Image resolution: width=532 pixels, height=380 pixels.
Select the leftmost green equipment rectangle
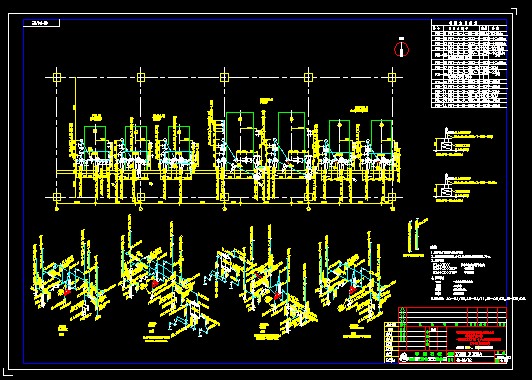(95, 143)
